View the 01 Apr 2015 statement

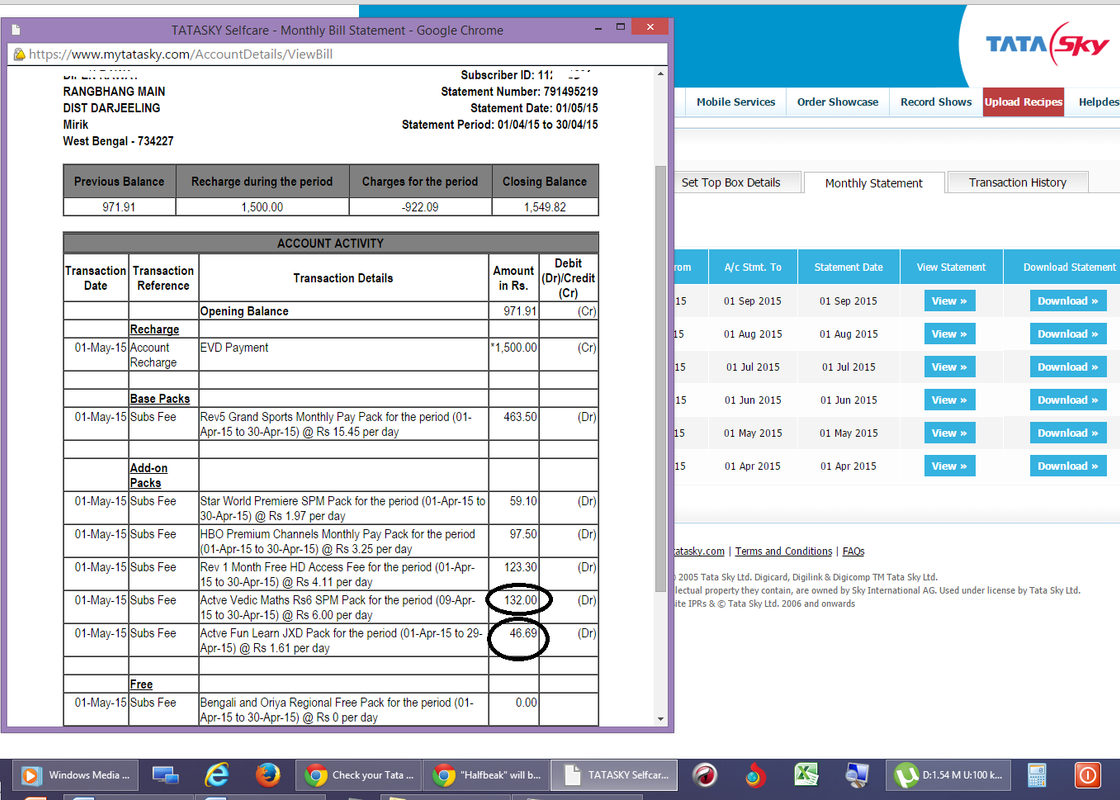pyautogui.click(x=949, y=466)
